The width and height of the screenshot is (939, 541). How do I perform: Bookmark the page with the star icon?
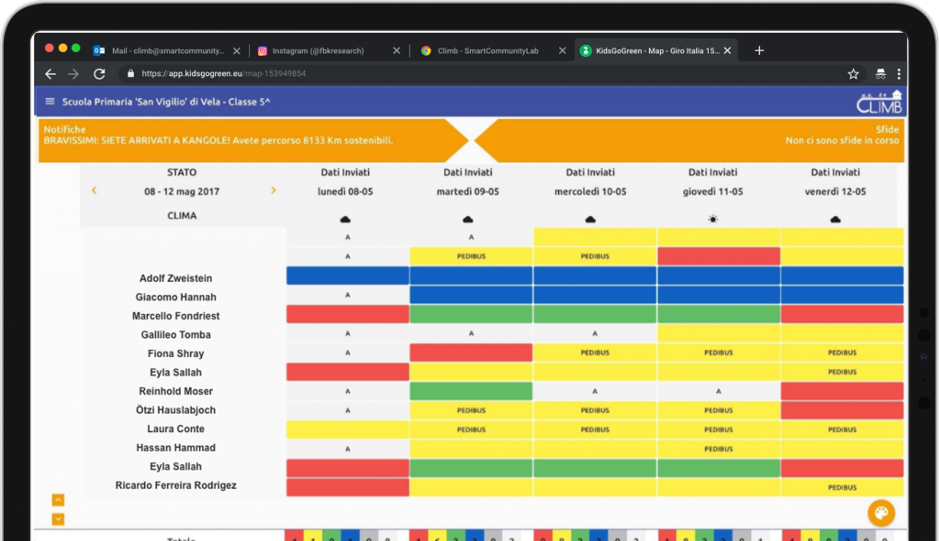[853, 74]
